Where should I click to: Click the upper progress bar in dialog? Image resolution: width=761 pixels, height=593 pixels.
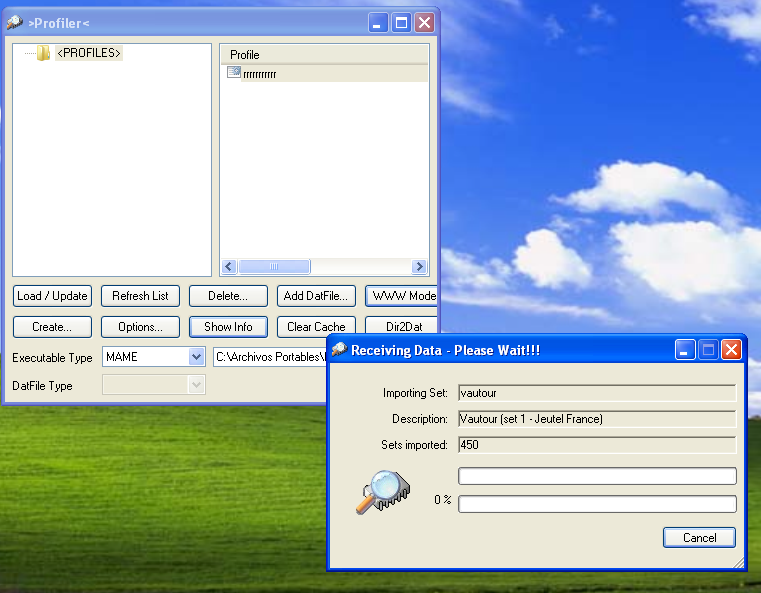597,476
